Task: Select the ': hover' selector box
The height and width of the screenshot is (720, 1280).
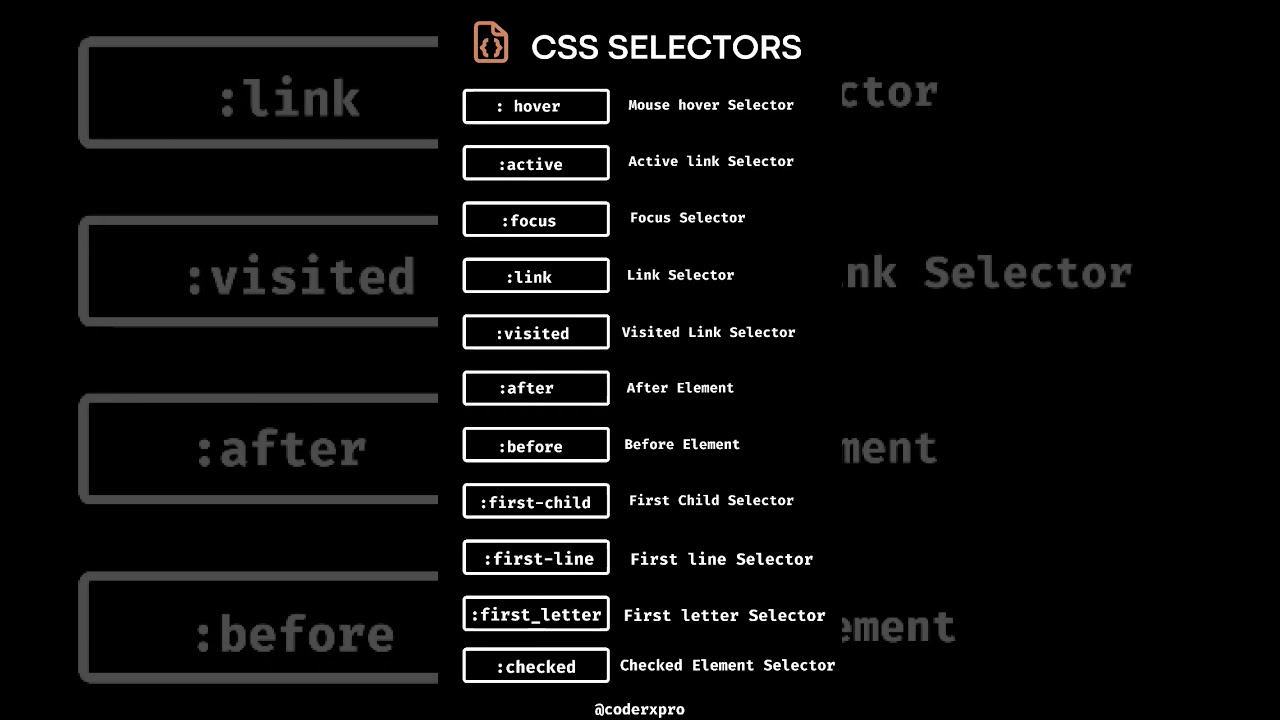Action: pos(536,107)
